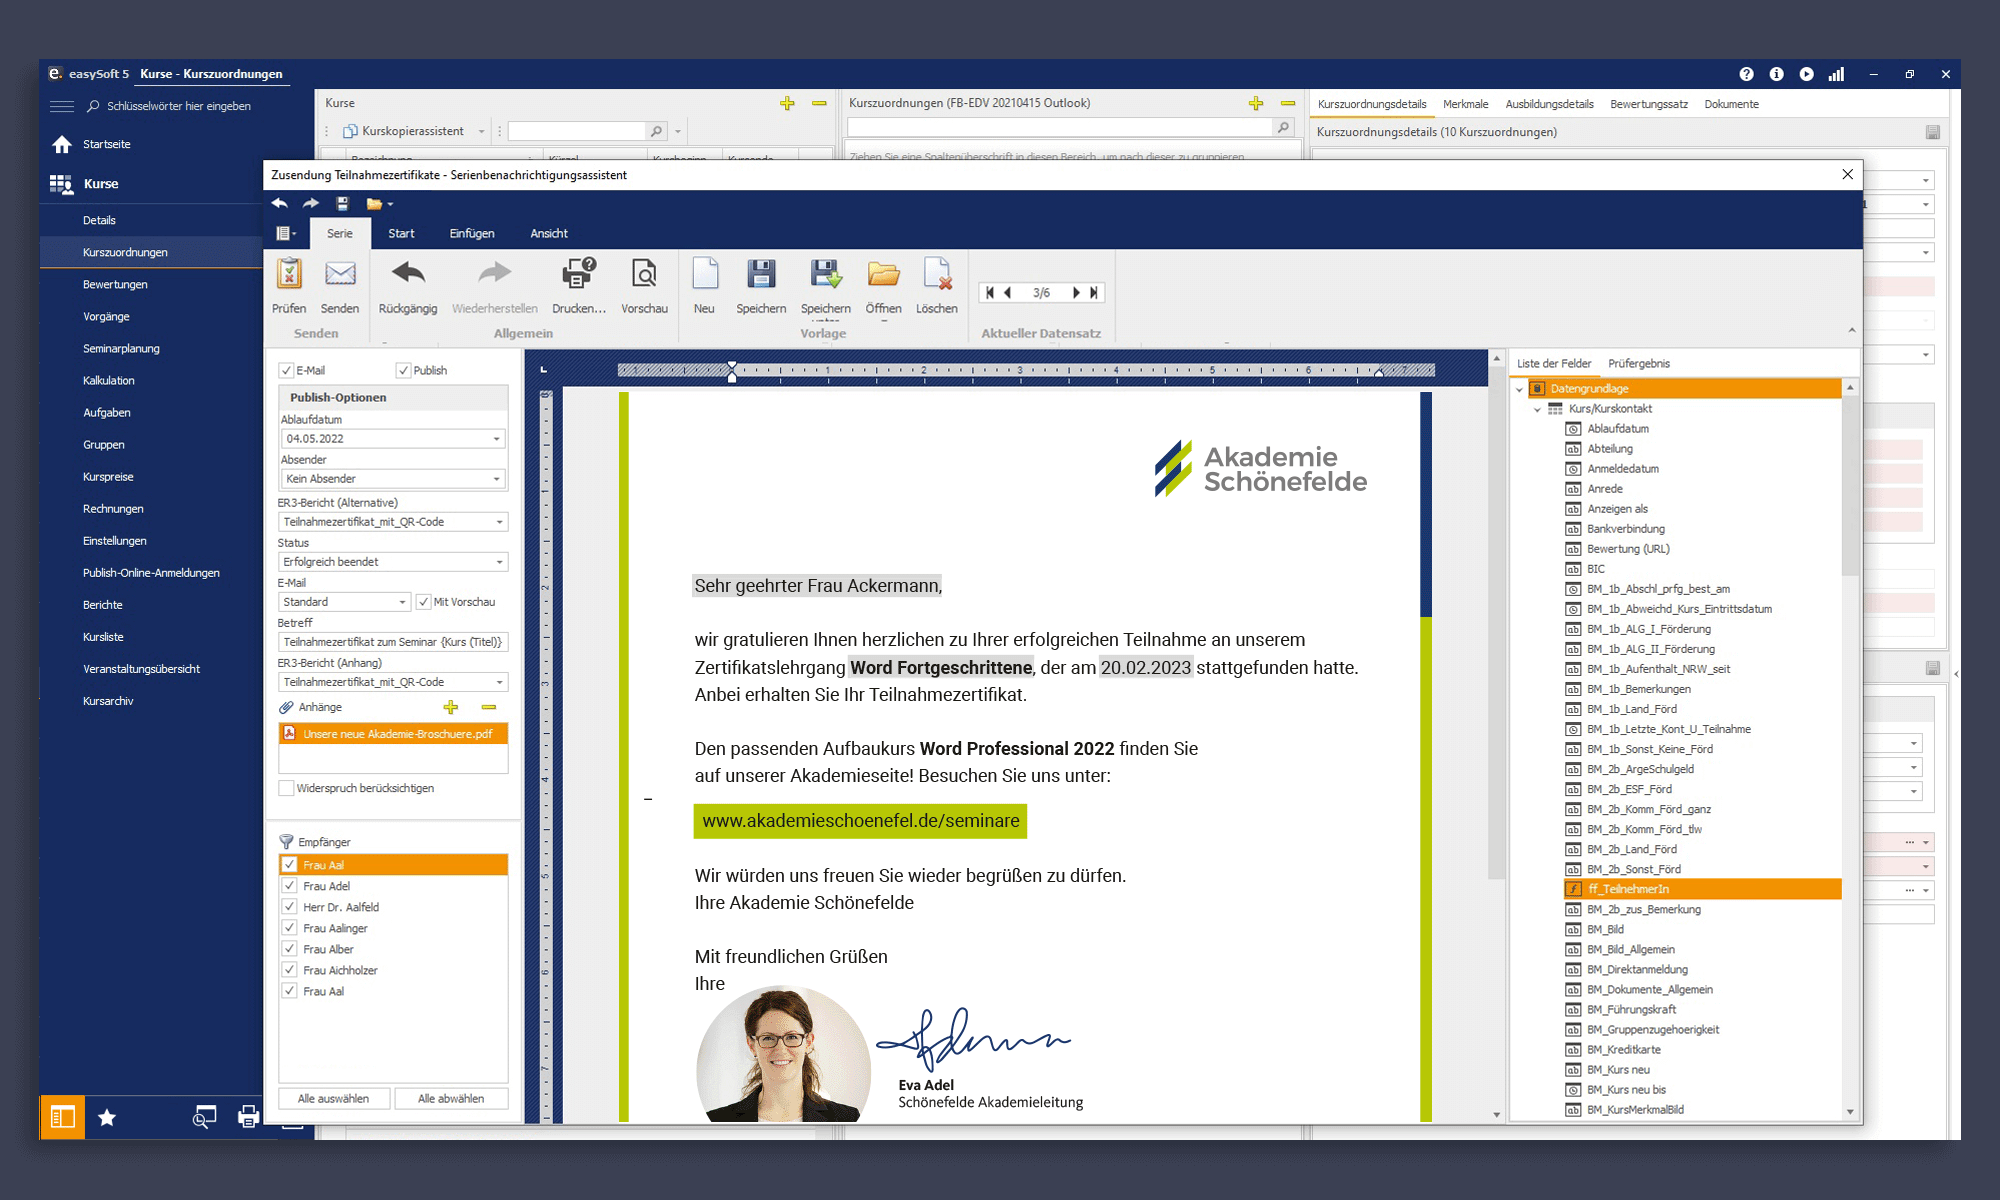Click the www.akademieschoenefel.de/seminare link

point(860,821)
